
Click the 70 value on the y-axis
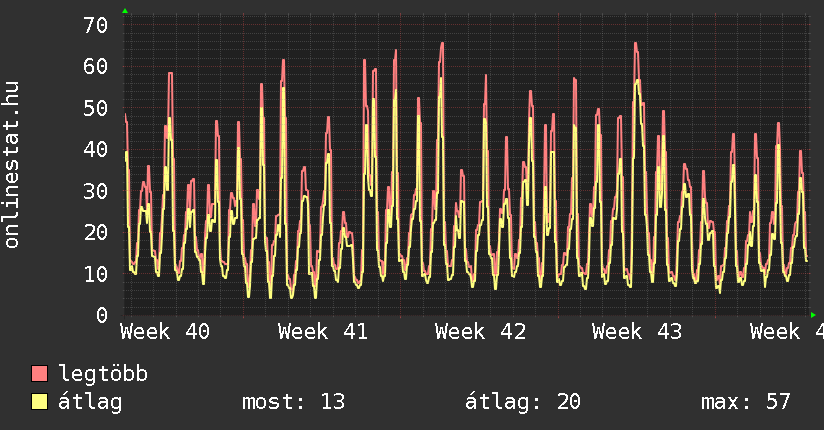(x=95, y=25)
